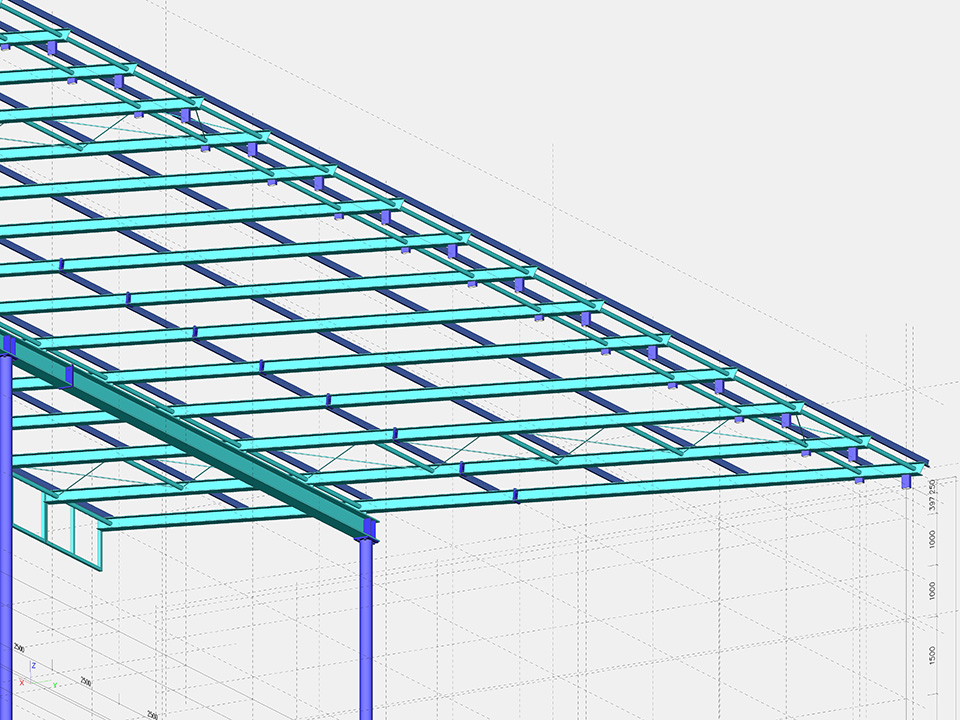Click the upper 1000 dimension label

932,539
